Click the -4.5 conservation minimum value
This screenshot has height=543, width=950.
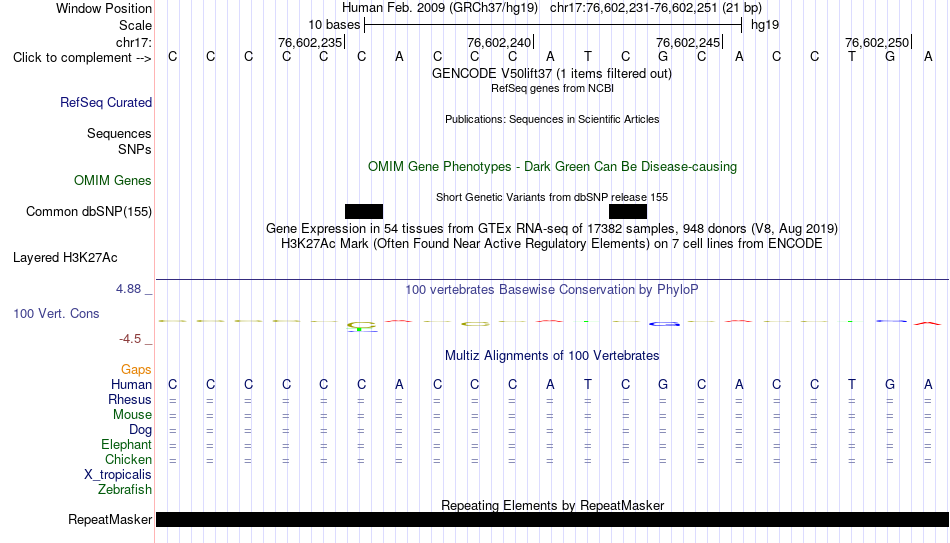(130, 339)
